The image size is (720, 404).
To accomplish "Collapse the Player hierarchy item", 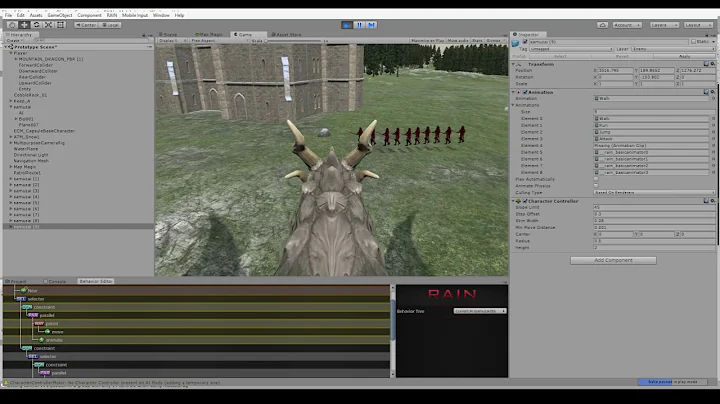I will (x=11, y=53).
